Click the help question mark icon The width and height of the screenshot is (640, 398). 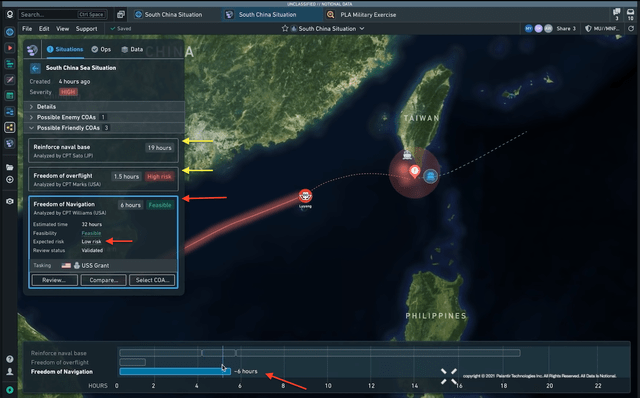[9, 359]
